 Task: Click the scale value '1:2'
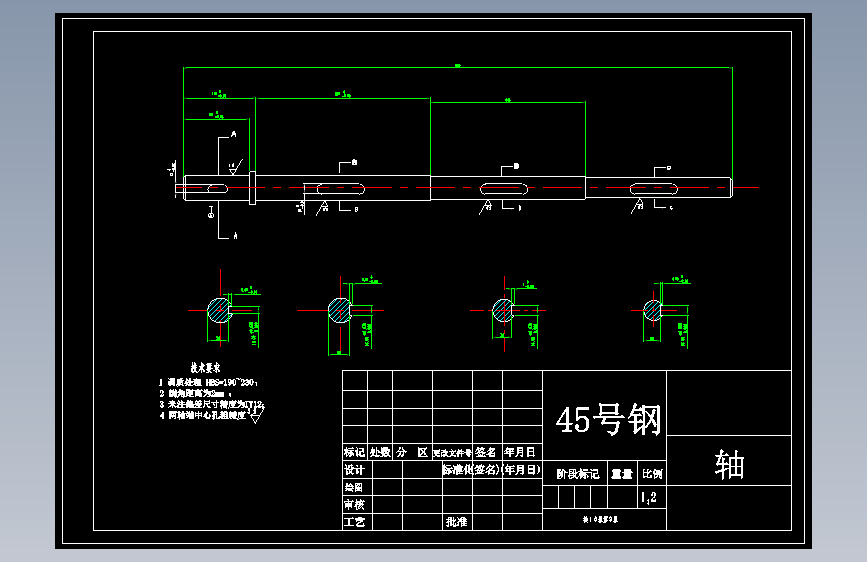click(649, 497)
